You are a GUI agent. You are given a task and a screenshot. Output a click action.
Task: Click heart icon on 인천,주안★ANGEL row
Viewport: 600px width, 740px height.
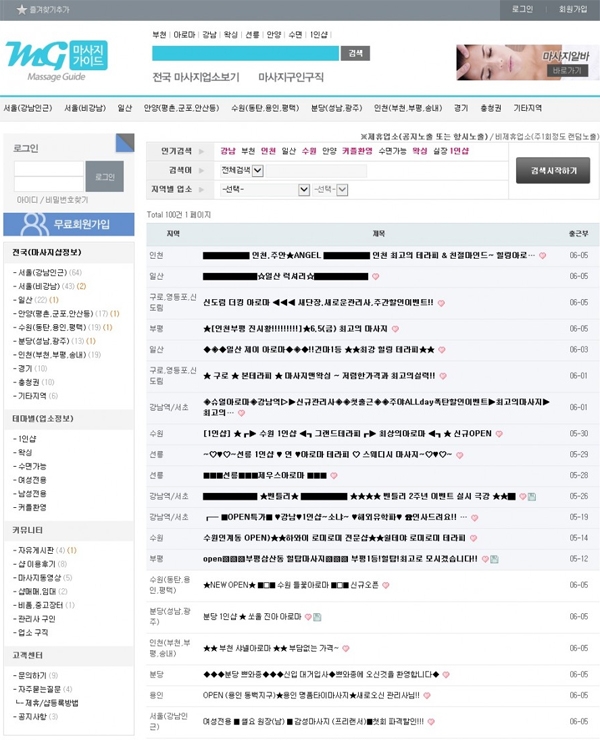tap(543, 256)
